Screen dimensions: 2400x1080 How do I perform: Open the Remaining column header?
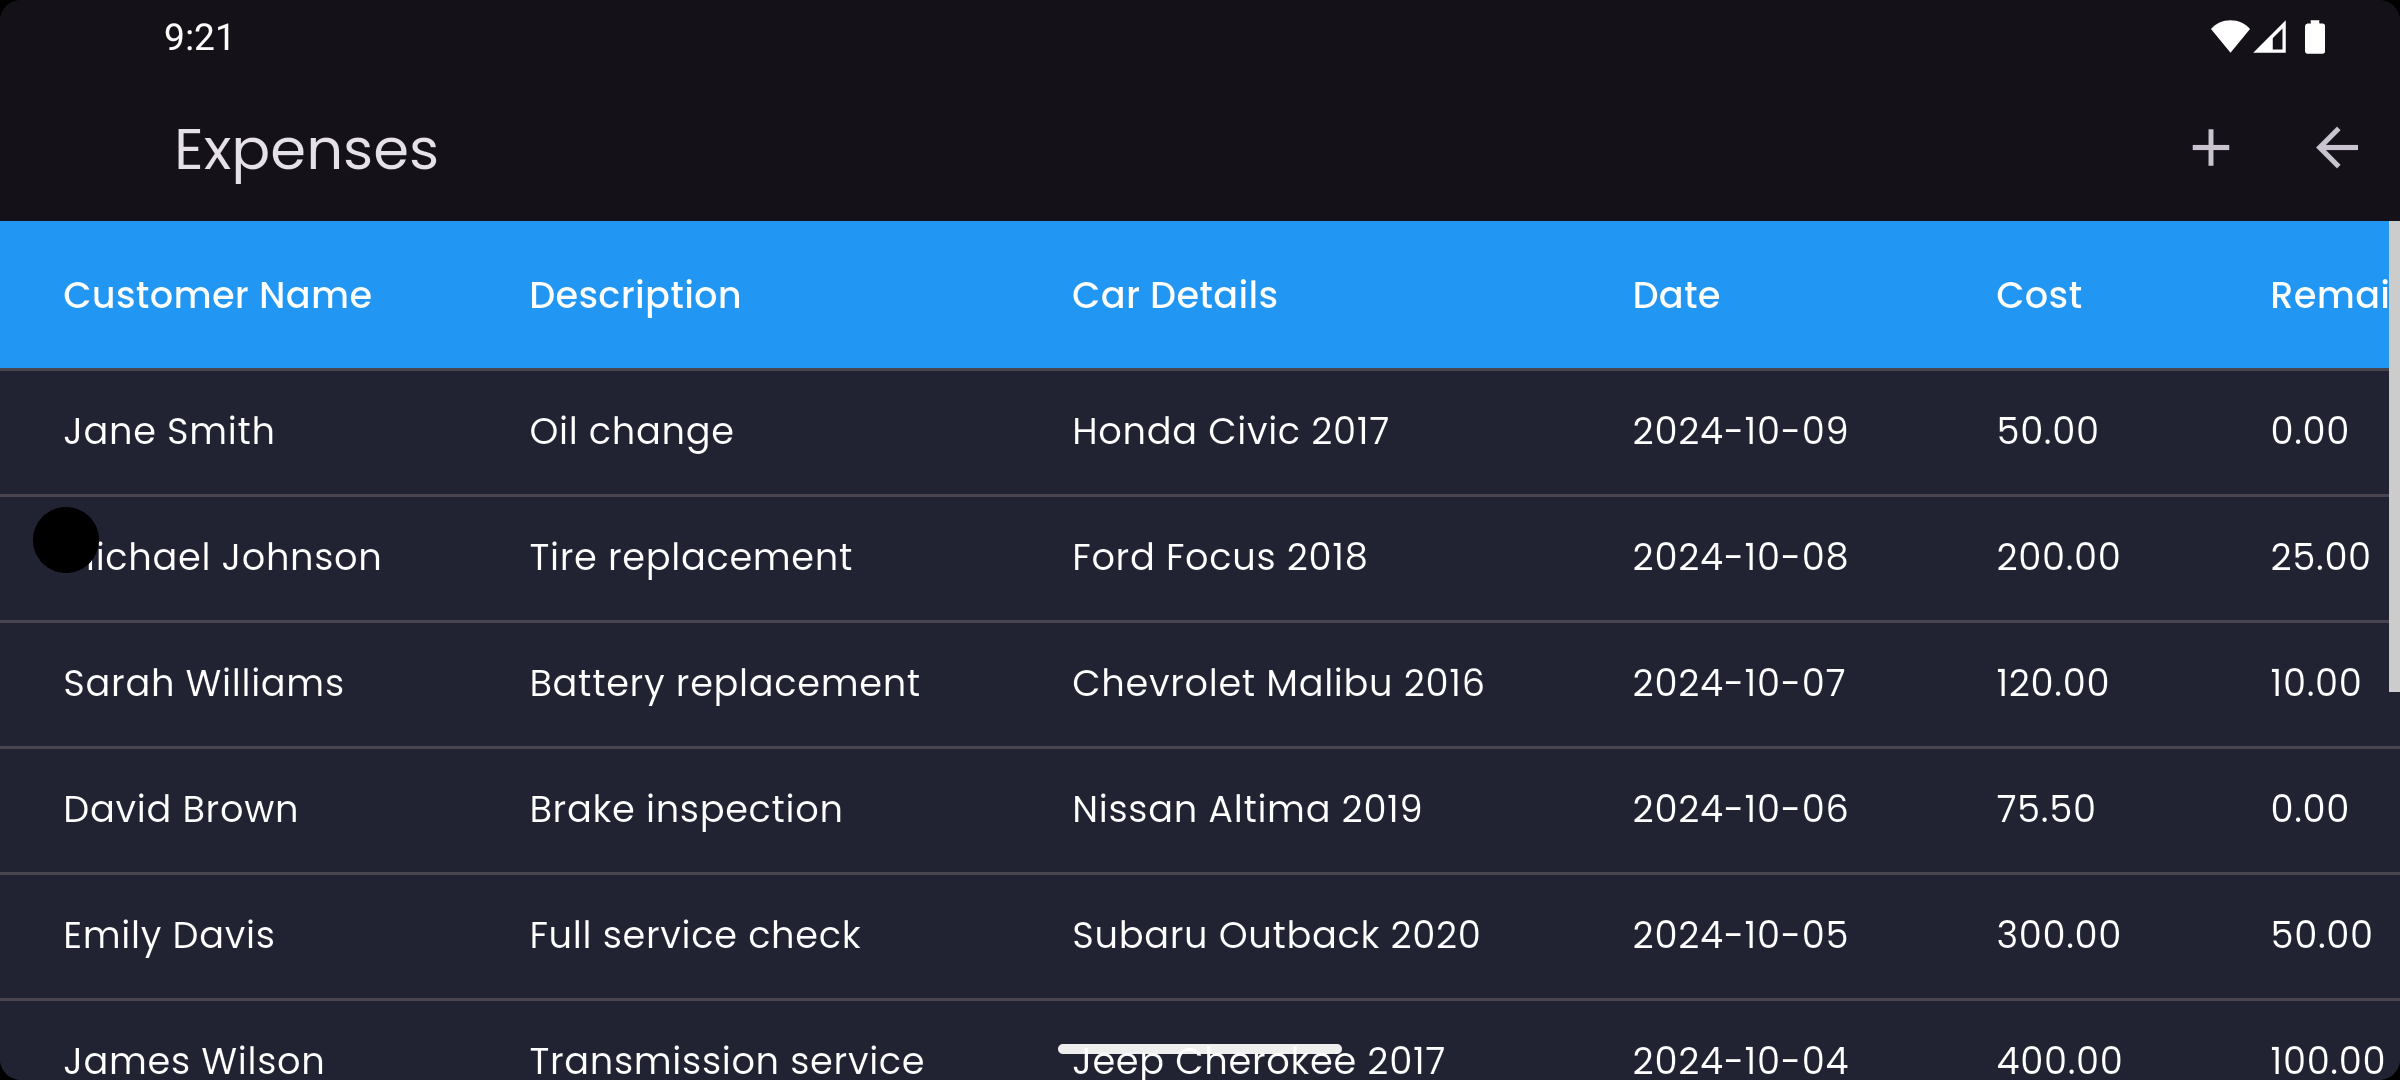[2330, 294]
